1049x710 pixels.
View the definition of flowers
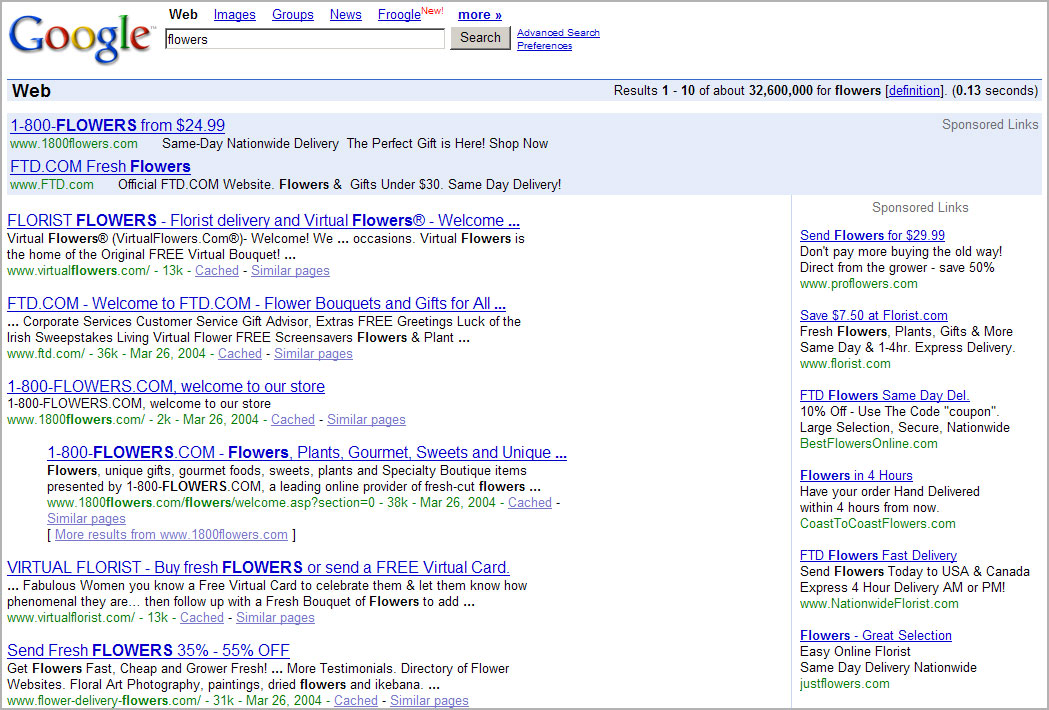[914, 91]
